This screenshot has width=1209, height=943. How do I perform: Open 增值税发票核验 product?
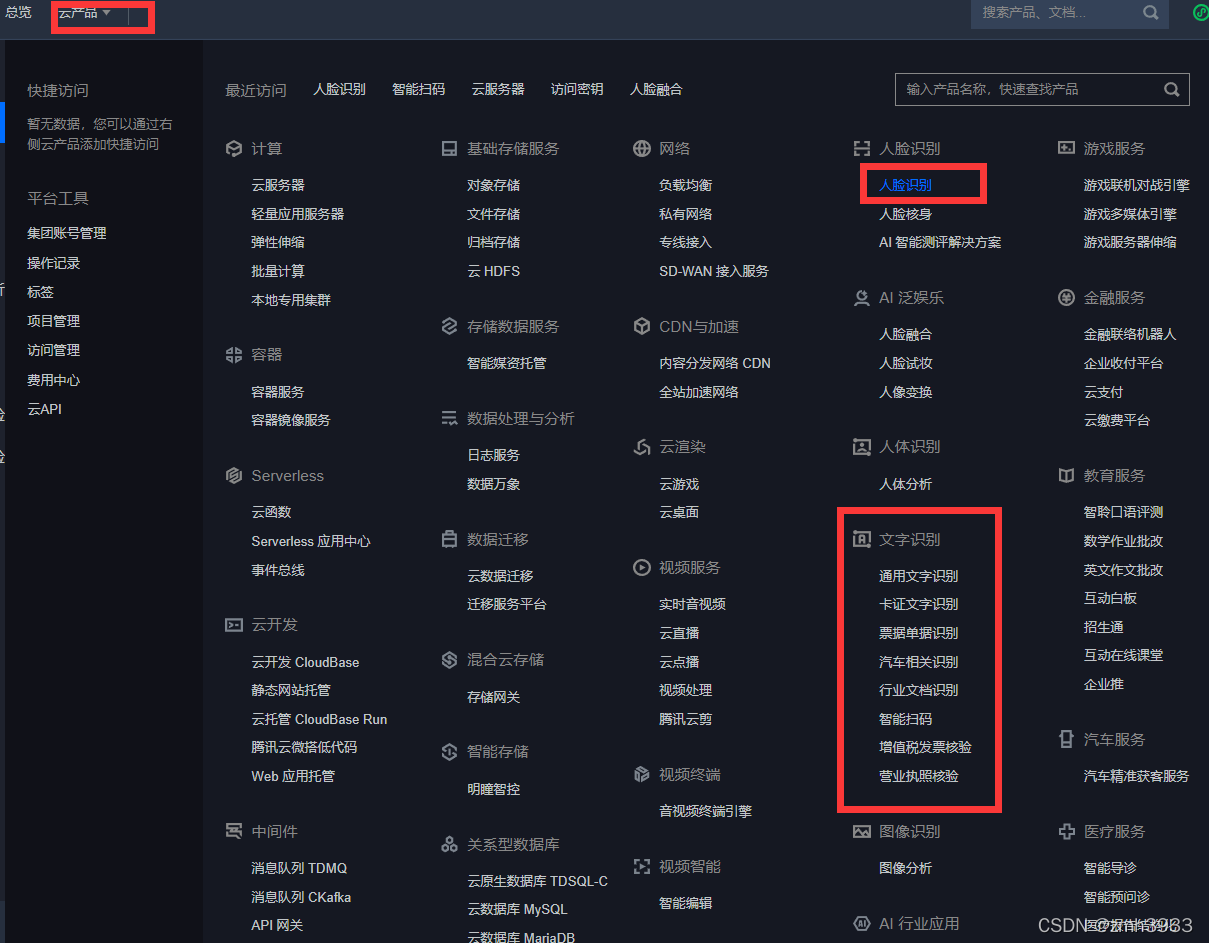[x=926, y=747]
